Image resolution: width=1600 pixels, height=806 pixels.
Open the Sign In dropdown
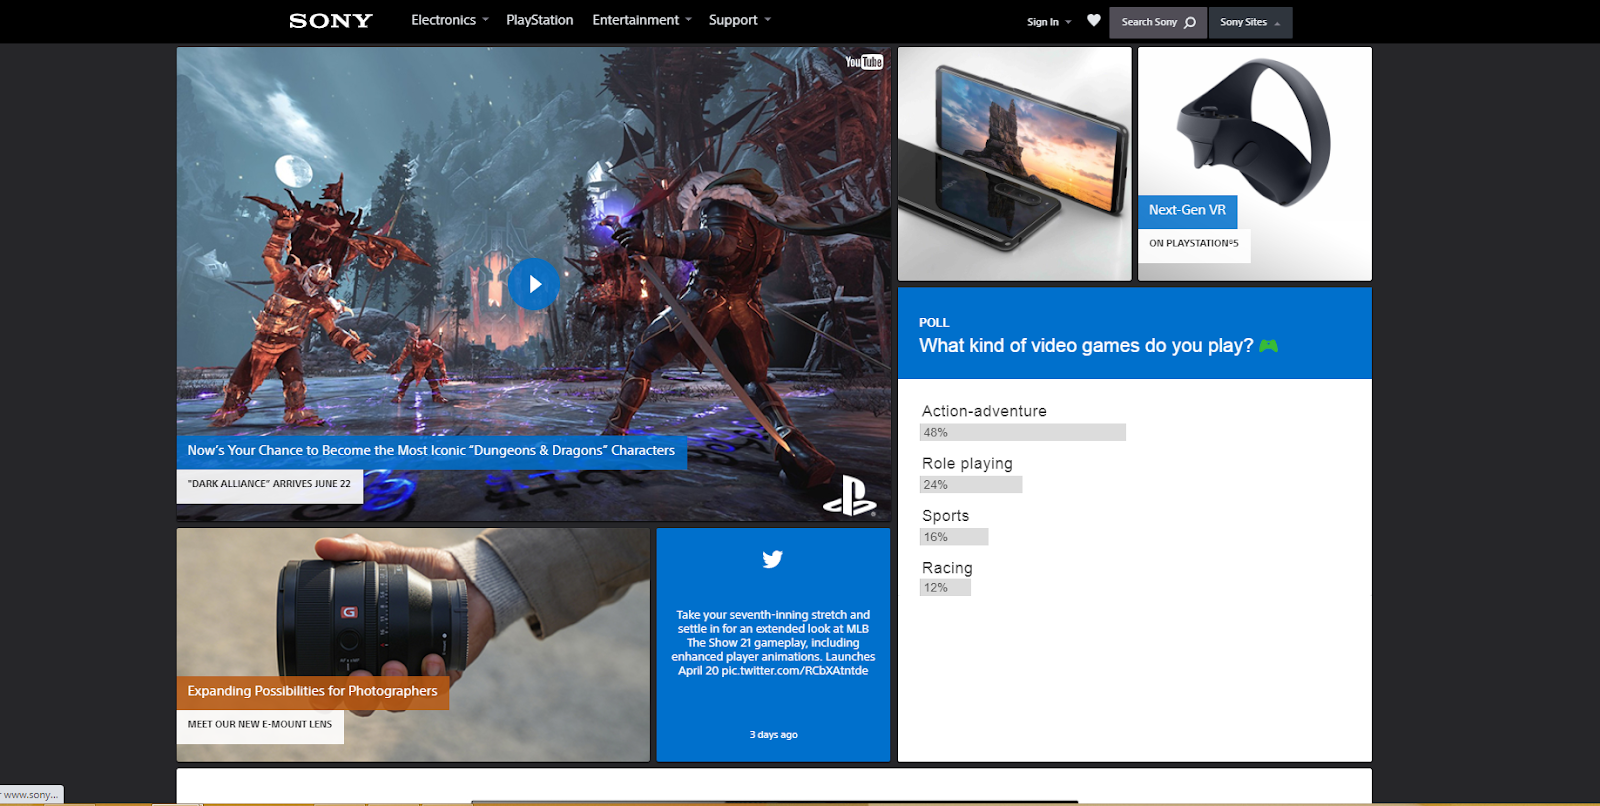click(1049, 22)
